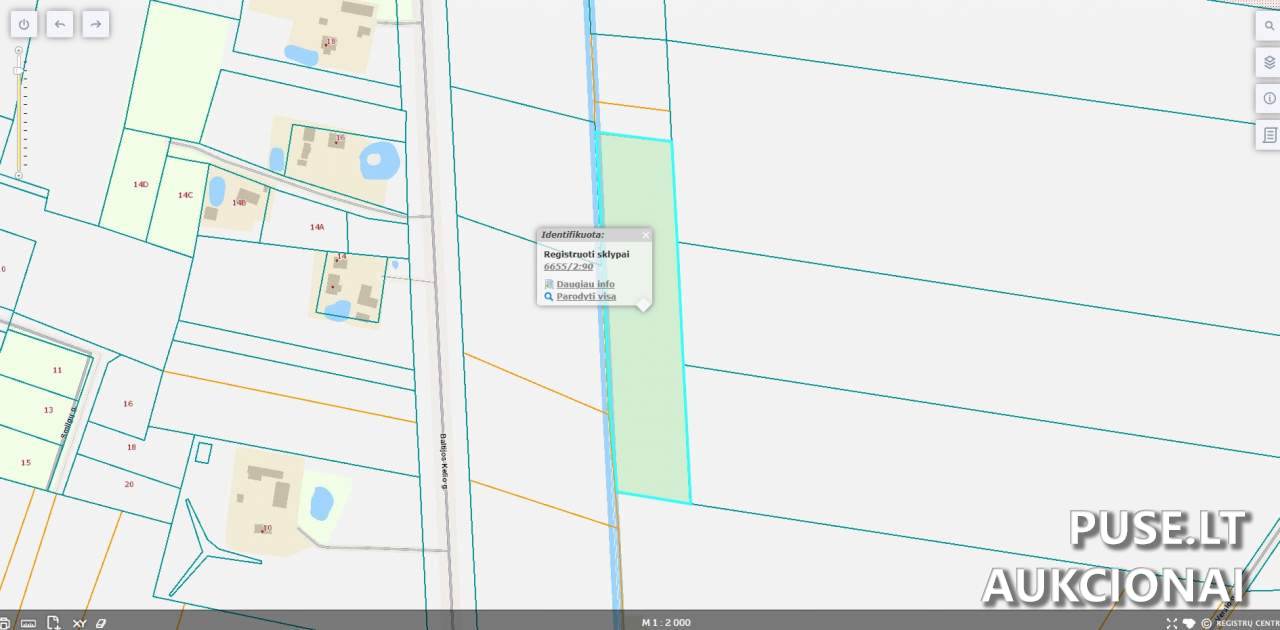Click the "Parodyti visa" link
Screen dimensions: 1280x630
(x=586, y=297)
